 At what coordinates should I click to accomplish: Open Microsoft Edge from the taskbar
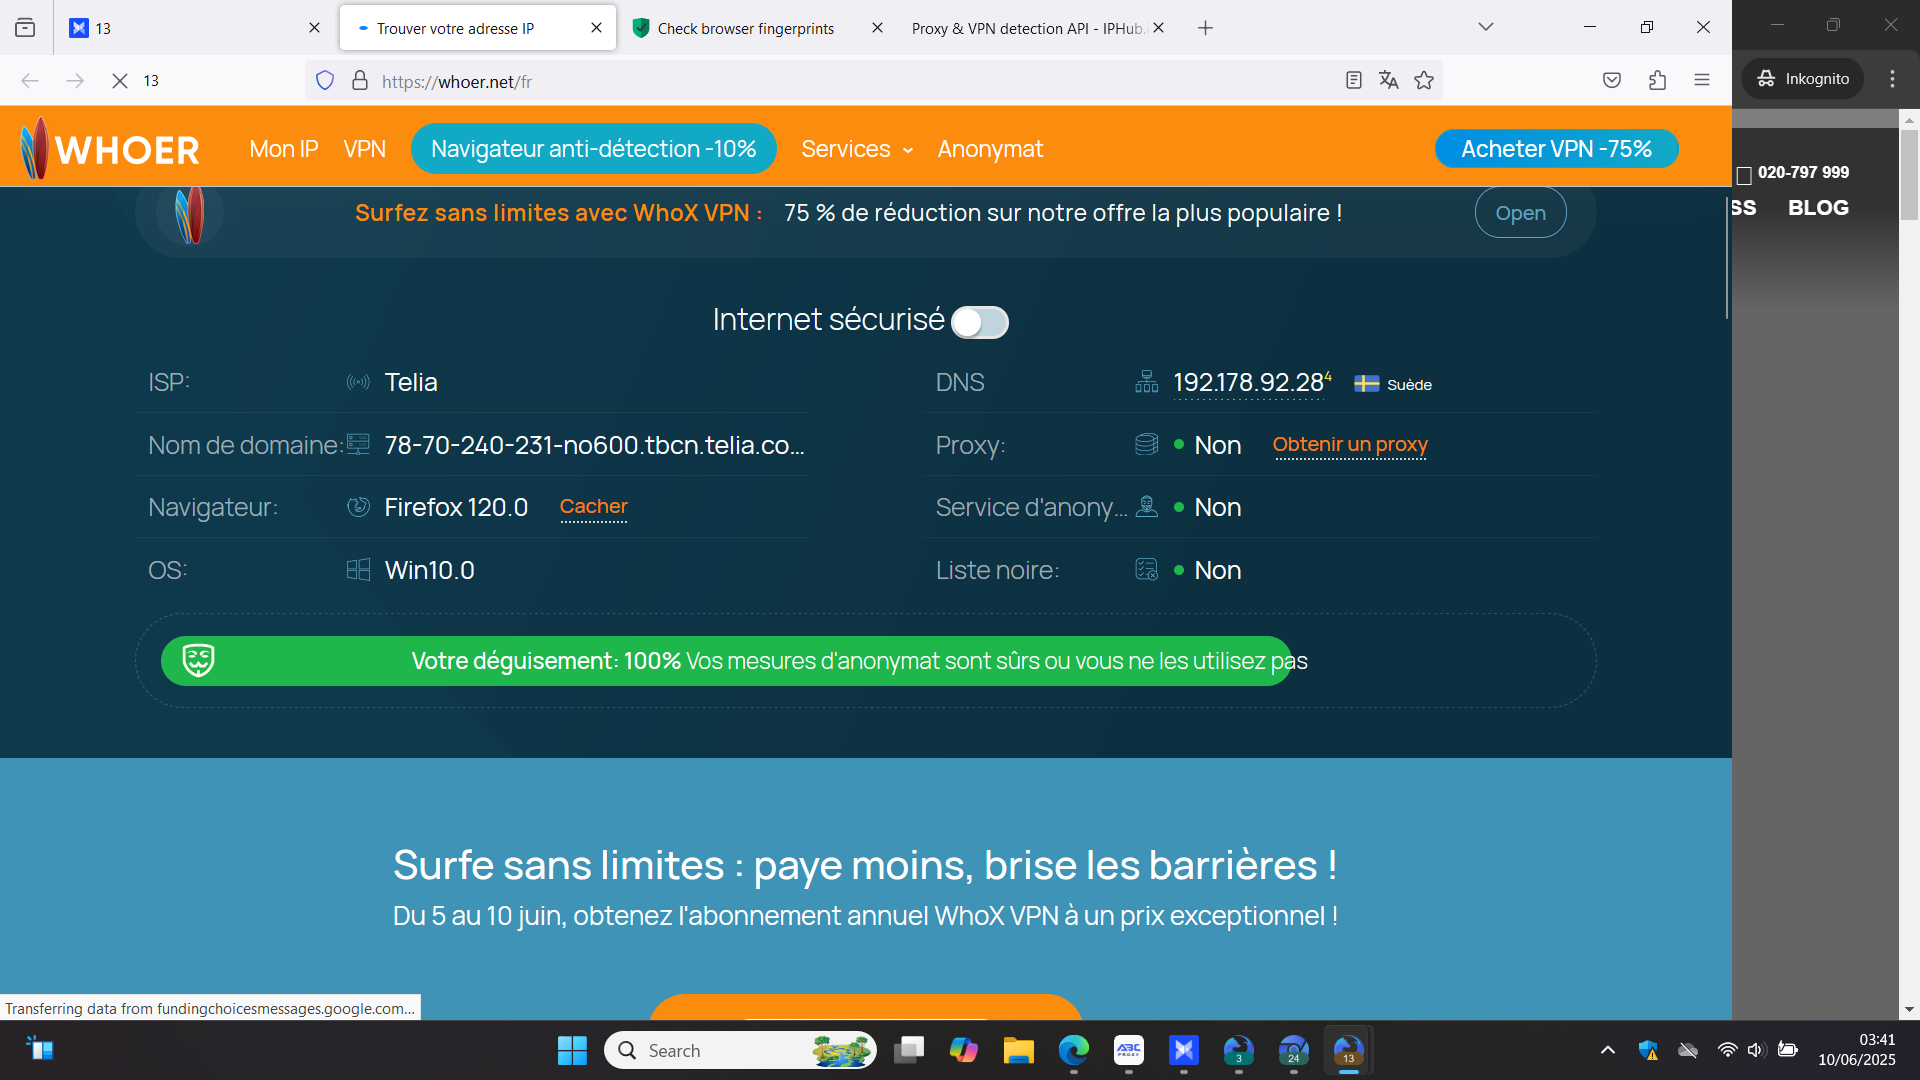click(1074, 1050)
